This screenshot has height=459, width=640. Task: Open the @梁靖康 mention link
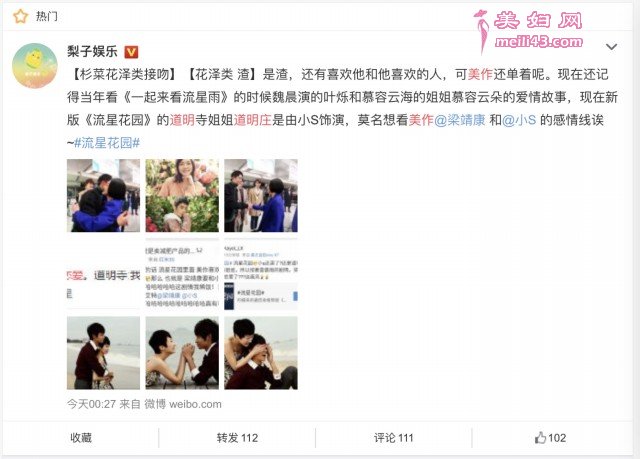coord(460,120)
